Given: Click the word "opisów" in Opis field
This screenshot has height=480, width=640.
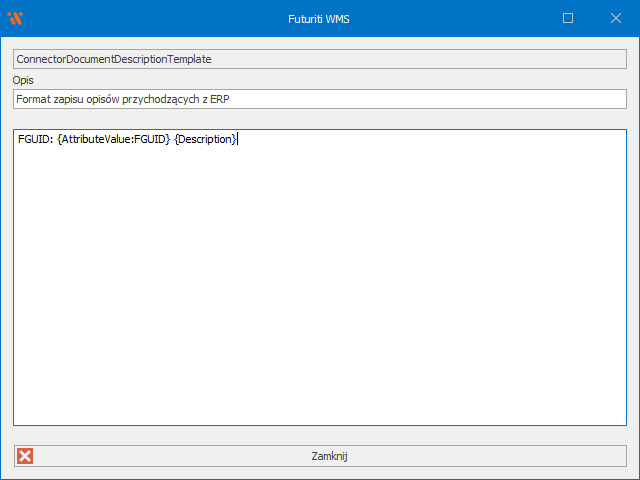Looking at the screenshot, I should point(106,99).
